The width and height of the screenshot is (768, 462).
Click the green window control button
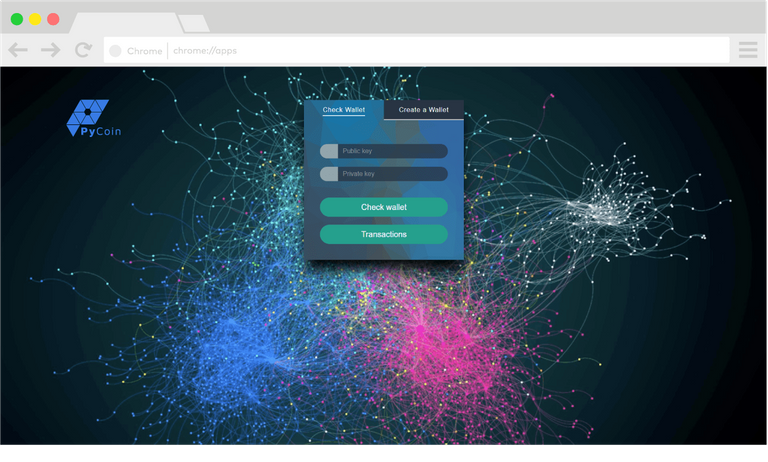[17, 19]
